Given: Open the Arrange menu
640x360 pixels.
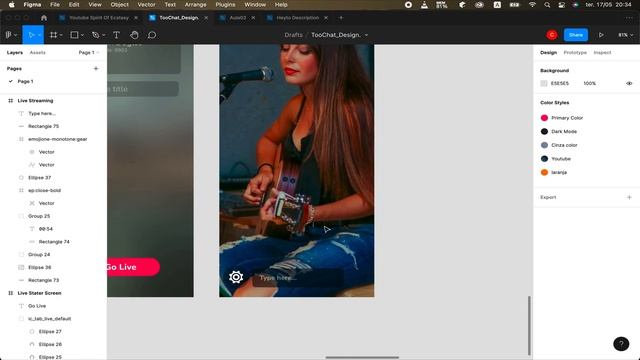Looking at the screenshot, I should point(196,4).
